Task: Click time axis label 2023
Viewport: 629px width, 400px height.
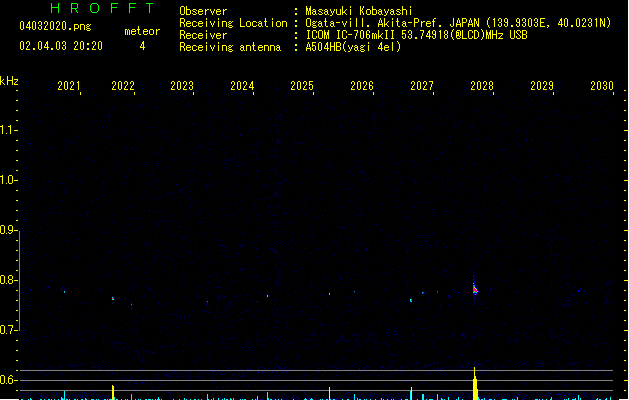Action: pyautogui.click(x=182, y=86)
